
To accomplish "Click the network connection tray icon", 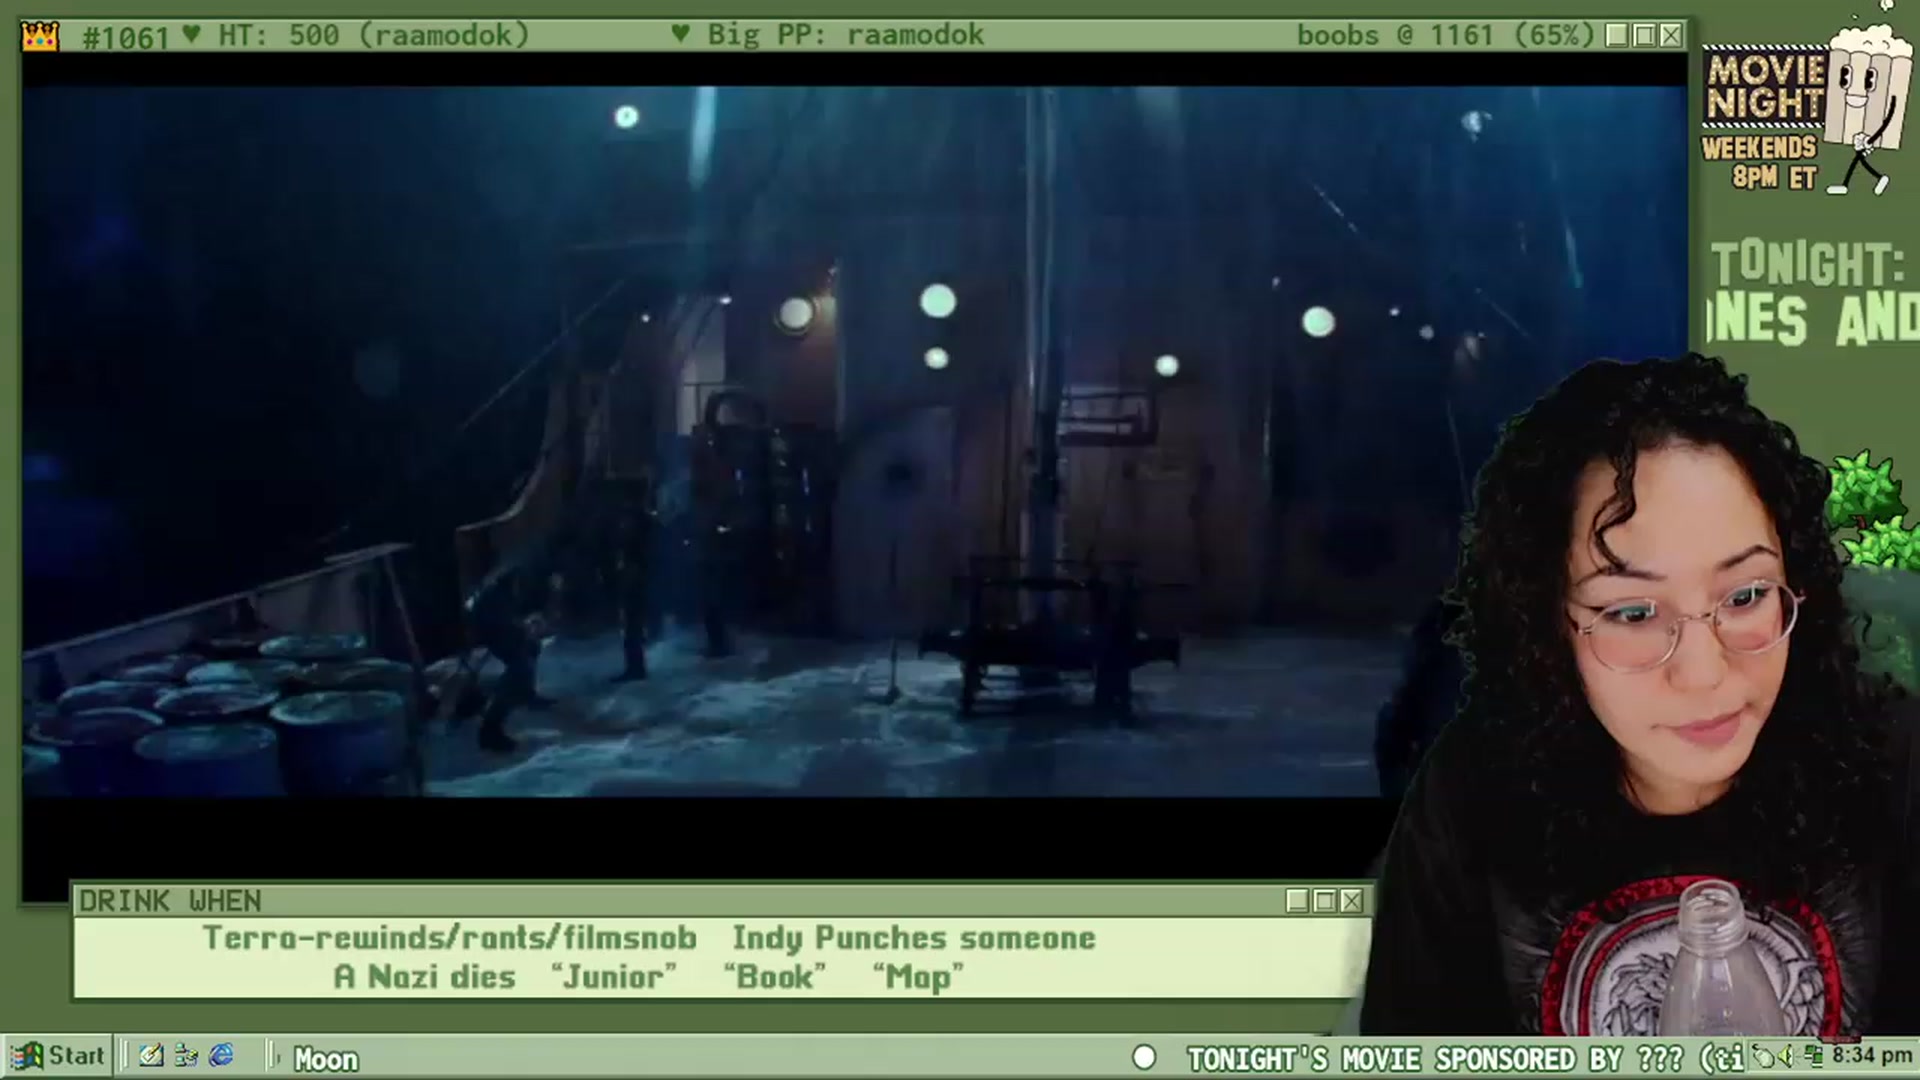I will point(1813,1056).
